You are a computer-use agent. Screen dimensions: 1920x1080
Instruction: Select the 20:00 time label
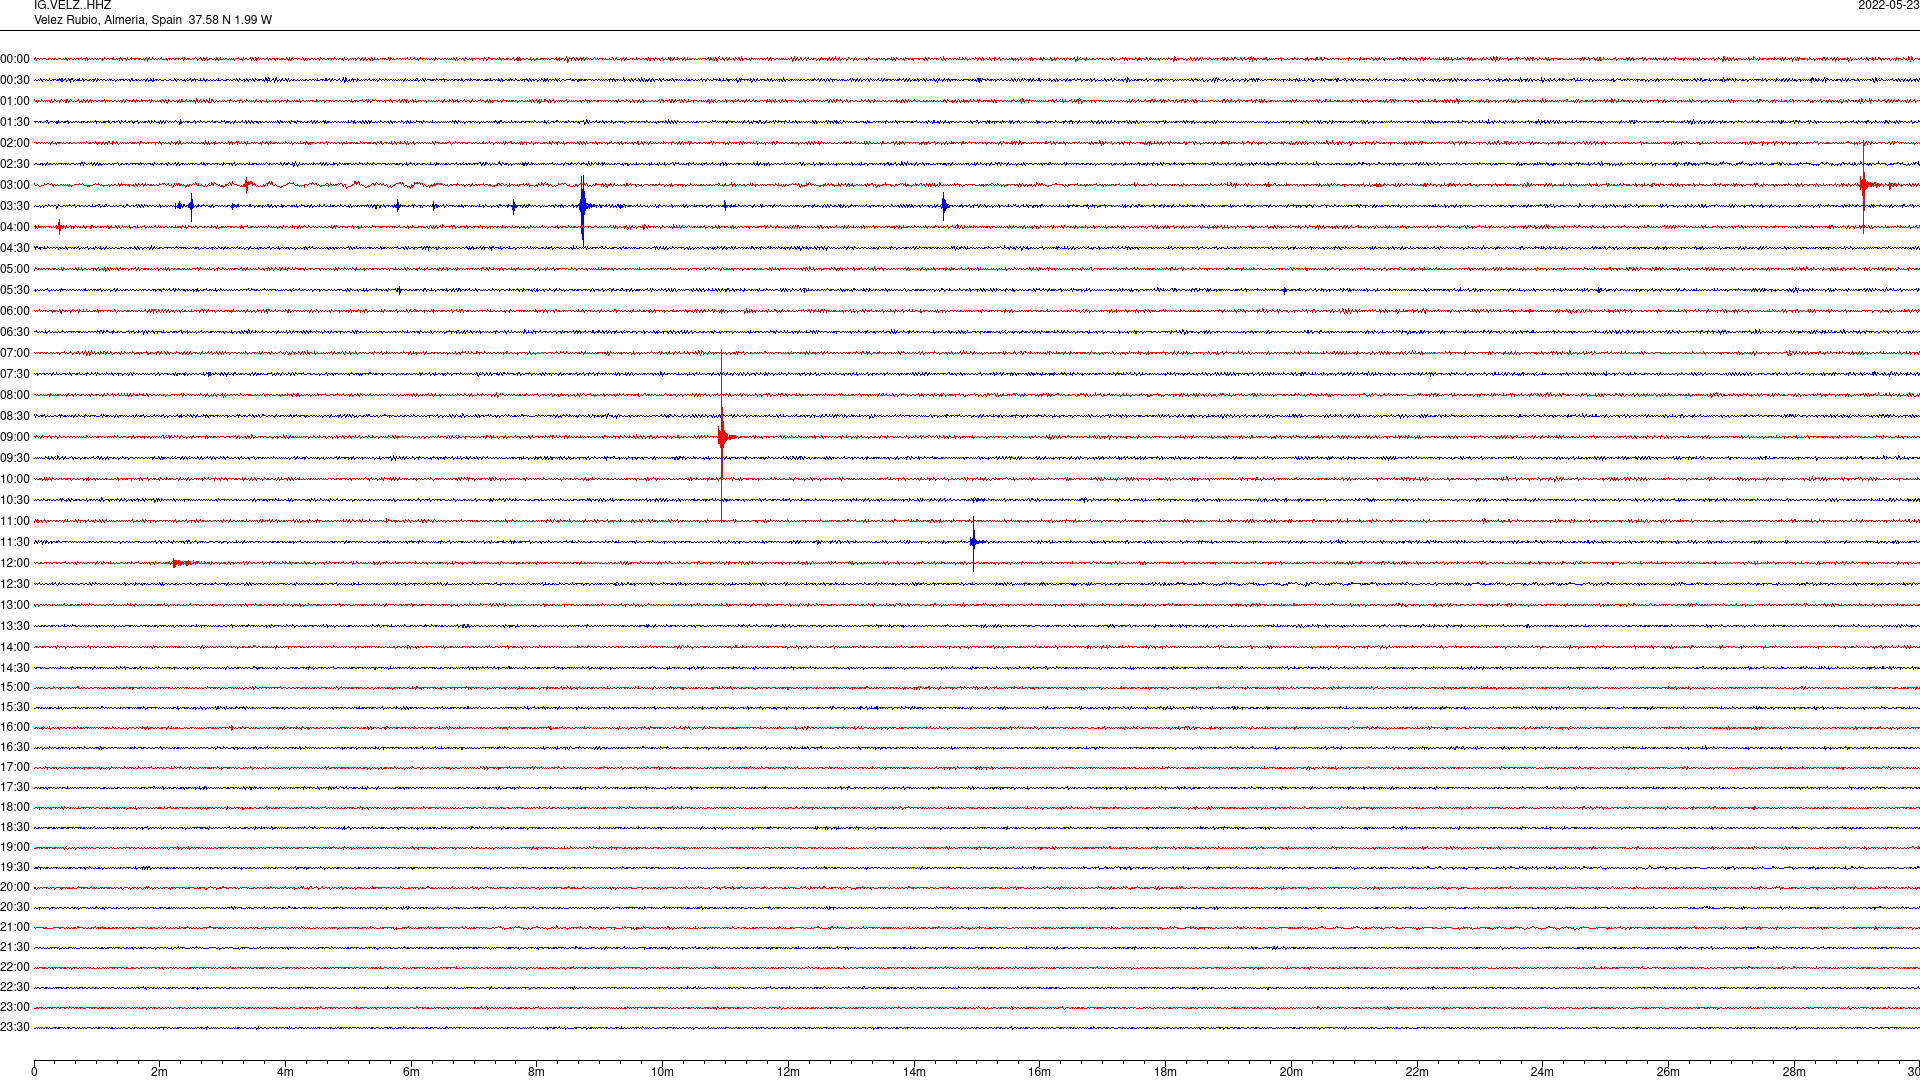(x=15, y=887)
